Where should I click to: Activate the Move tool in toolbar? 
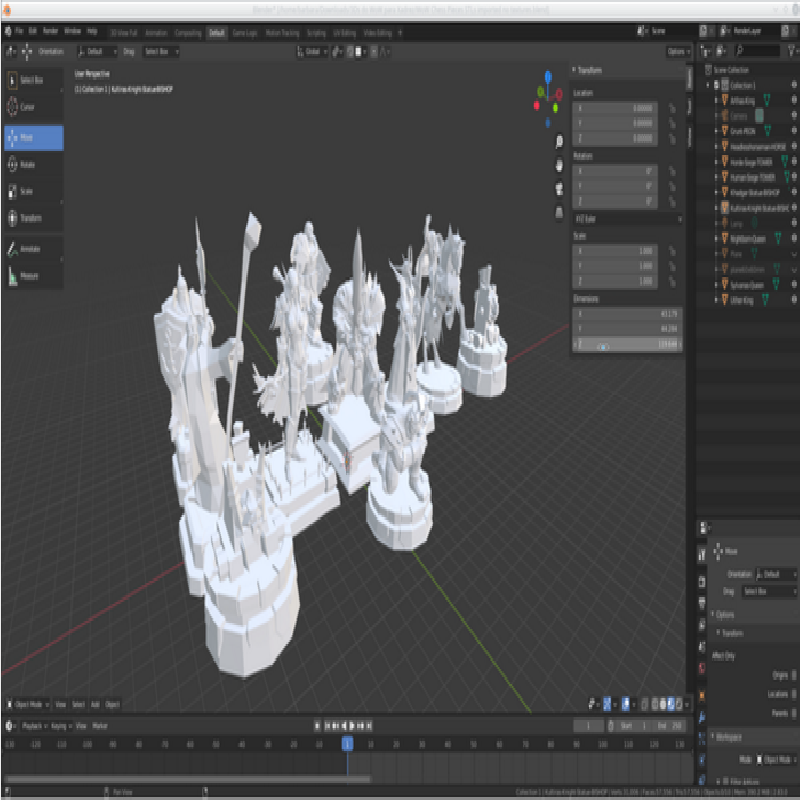pos(34,138)
